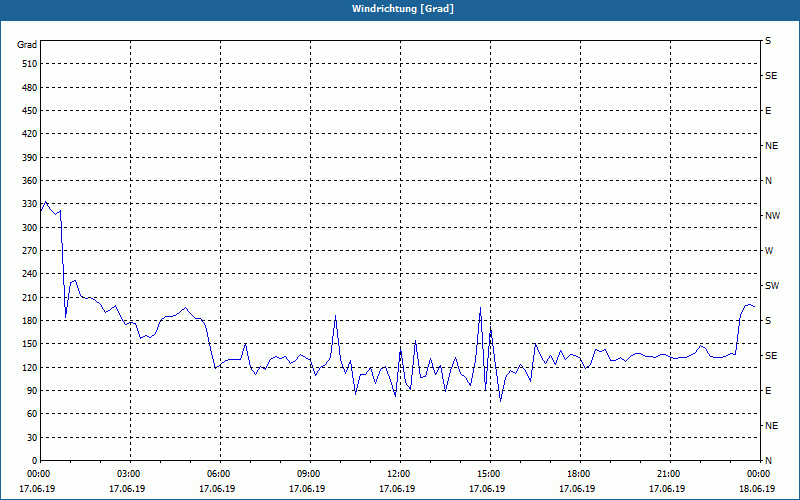Click the 18:00 time label
This screenshot has width=800, height=500.
point(580,473)
